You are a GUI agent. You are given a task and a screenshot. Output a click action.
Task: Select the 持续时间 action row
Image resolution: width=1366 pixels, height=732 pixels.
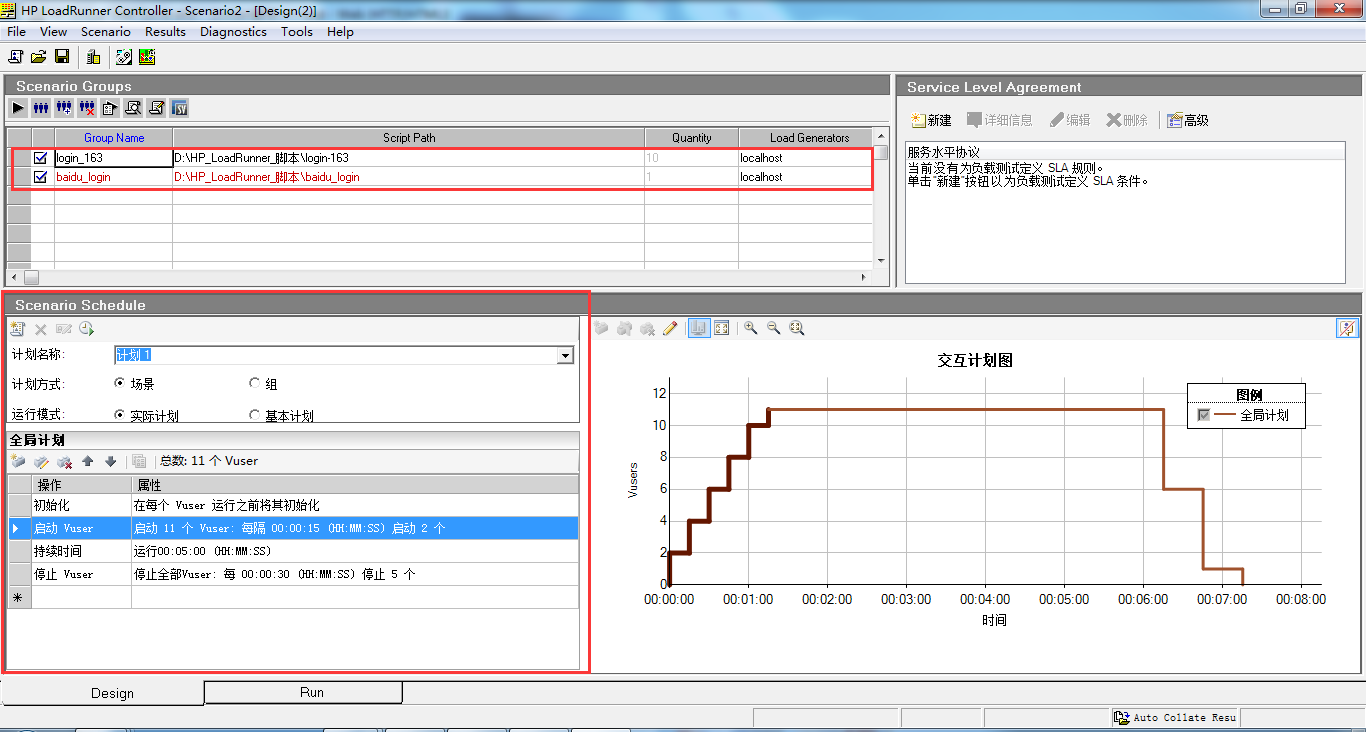tap(293, 551)
